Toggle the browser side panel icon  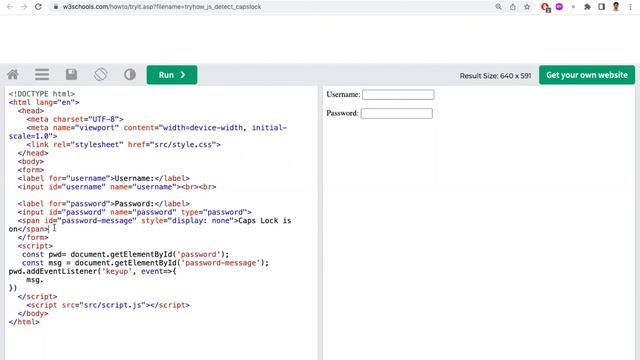click(x=602, y=7)
